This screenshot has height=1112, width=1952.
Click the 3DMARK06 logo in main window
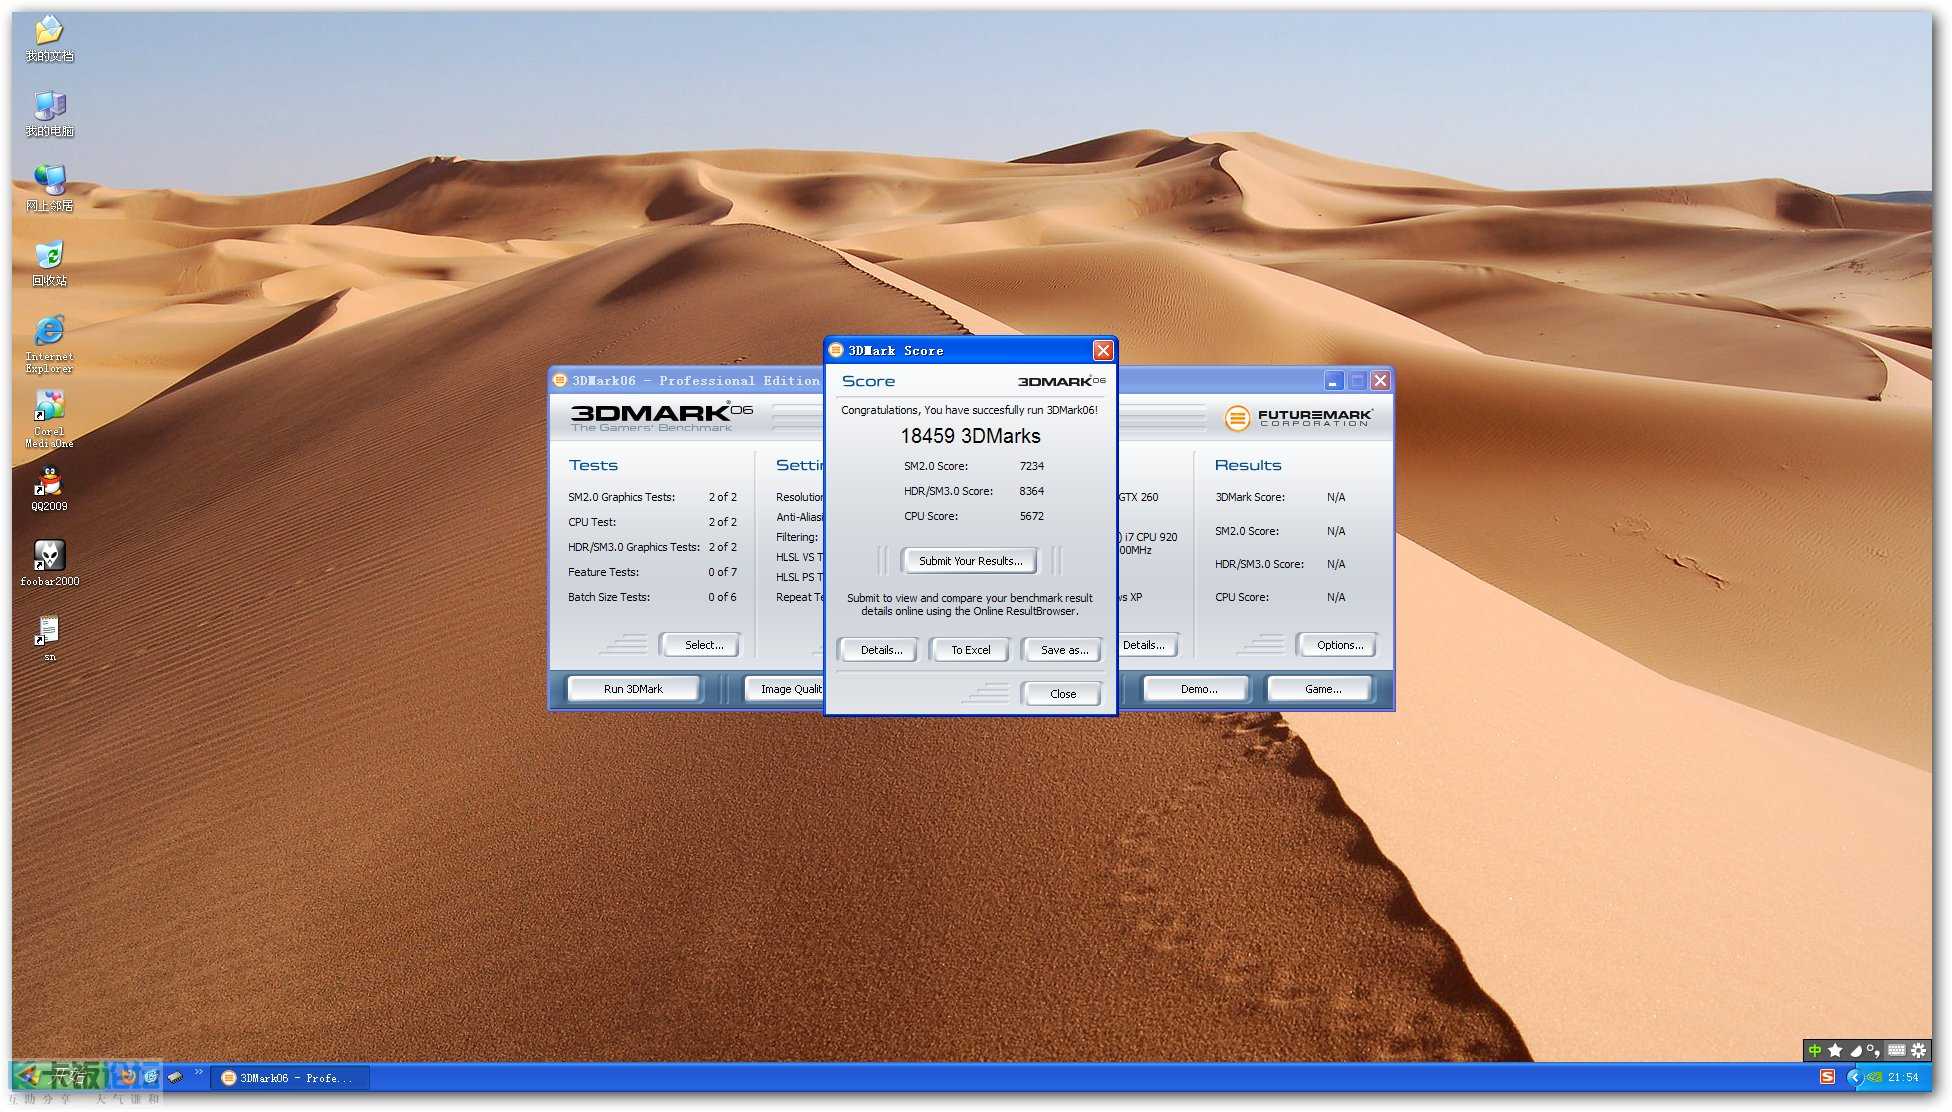pyautogui.click(x=661, y=417)
